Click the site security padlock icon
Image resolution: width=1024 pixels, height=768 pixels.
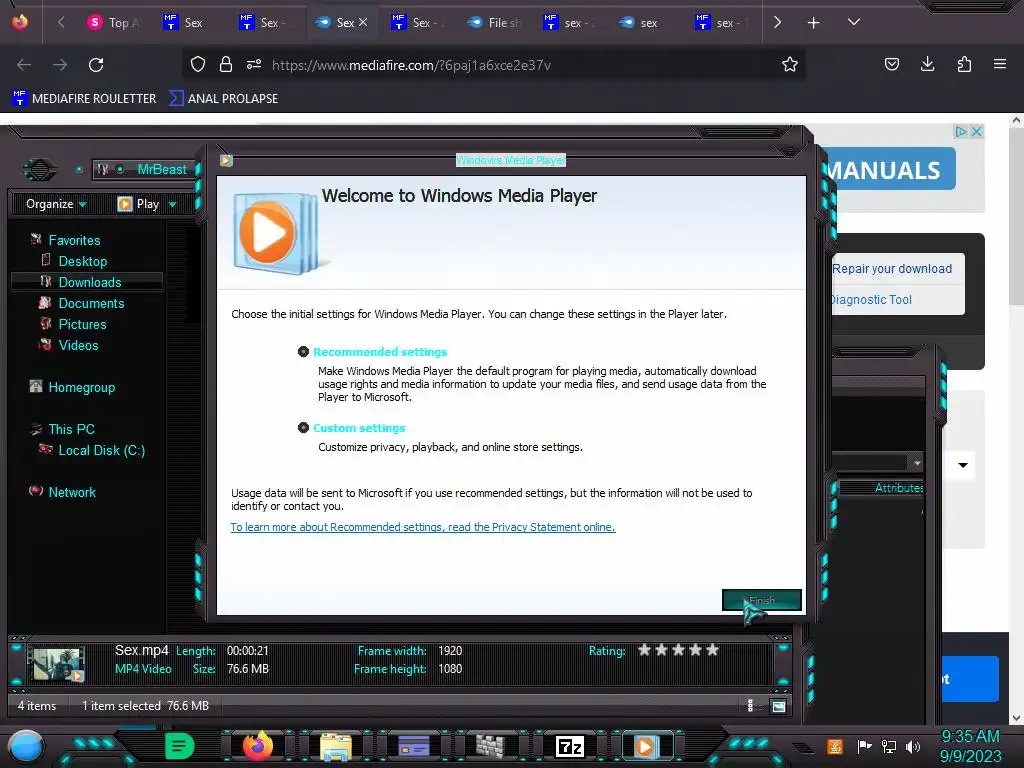point(226,64)
